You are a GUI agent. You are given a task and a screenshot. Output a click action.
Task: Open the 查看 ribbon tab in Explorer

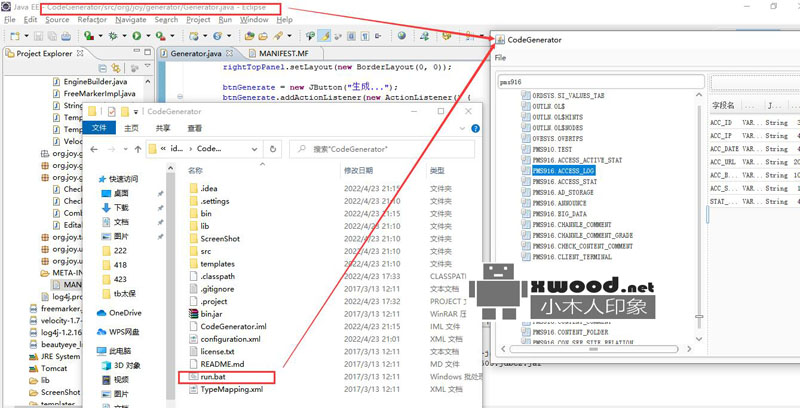tap(194, 128)
